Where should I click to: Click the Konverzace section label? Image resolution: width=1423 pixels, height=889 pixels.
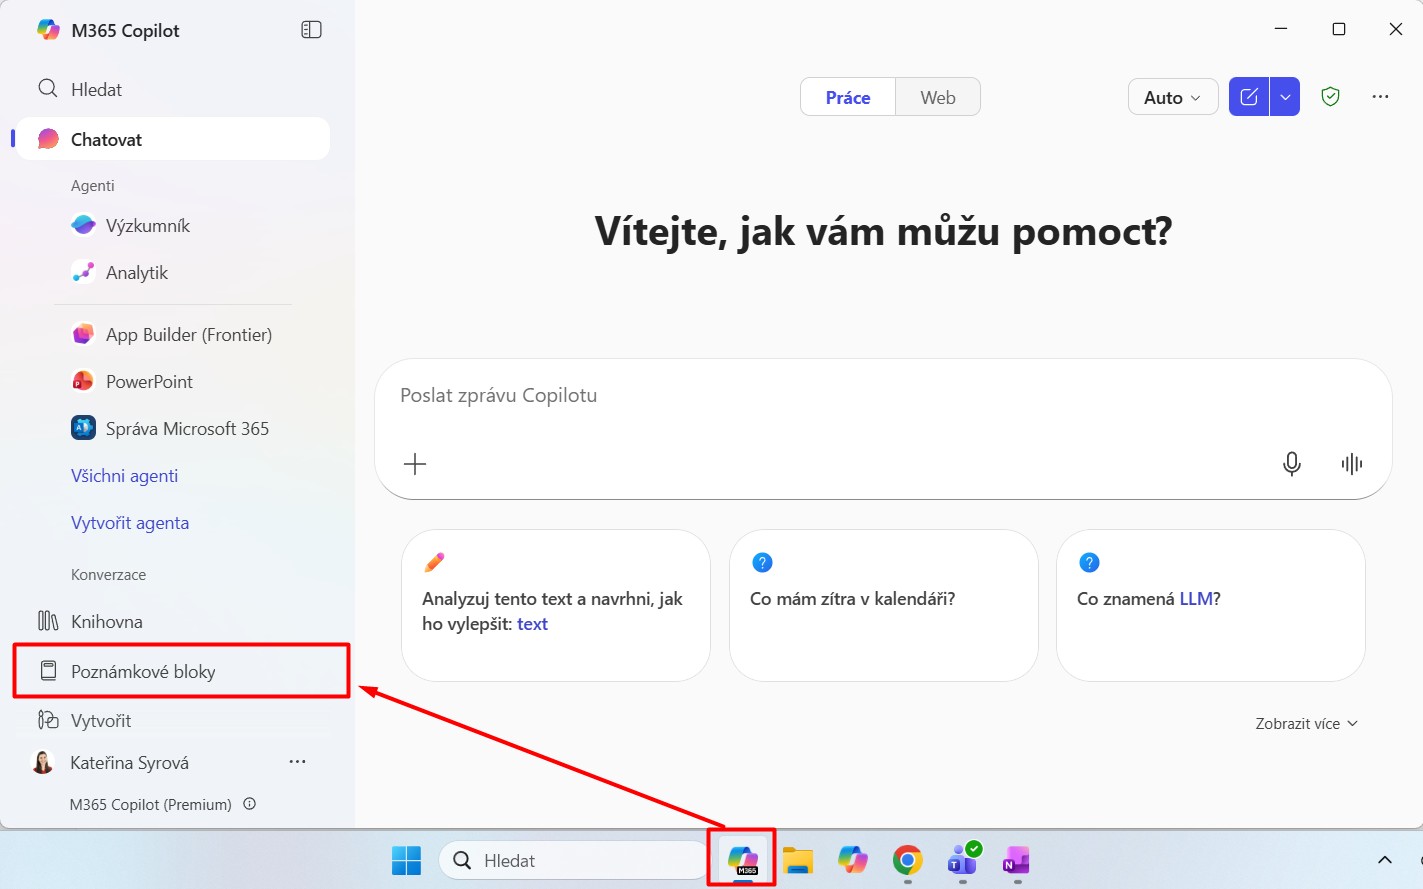(x=108, y=574)
